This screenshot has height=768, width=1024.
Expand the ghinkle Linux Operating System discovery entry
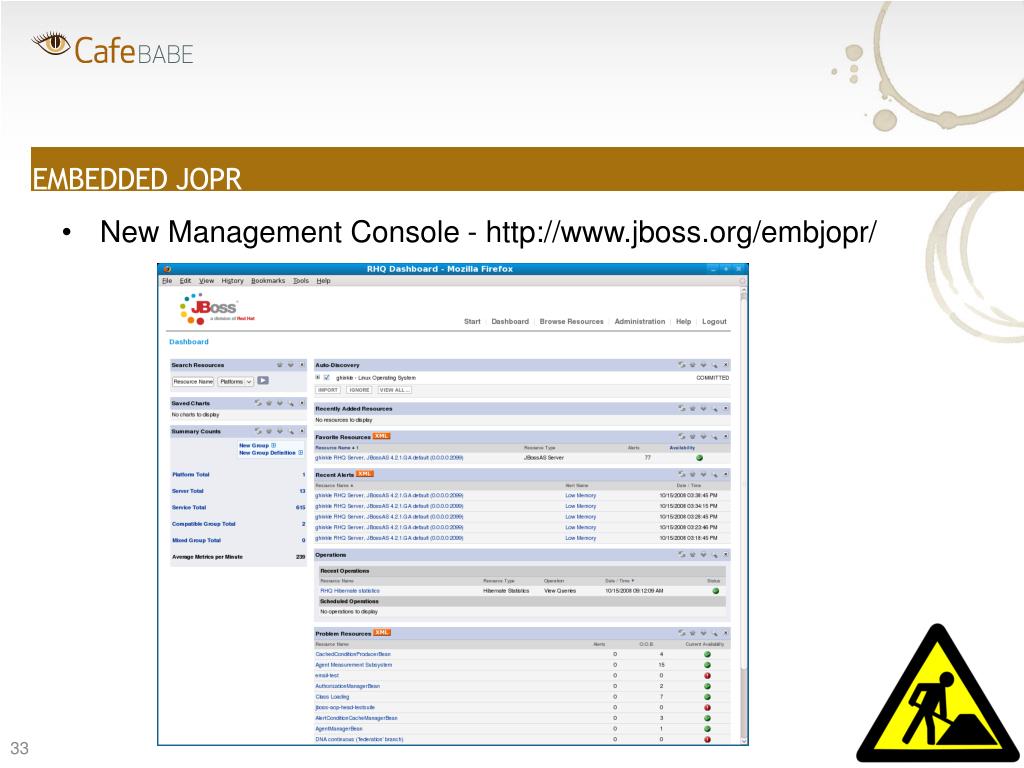[318, 377]
